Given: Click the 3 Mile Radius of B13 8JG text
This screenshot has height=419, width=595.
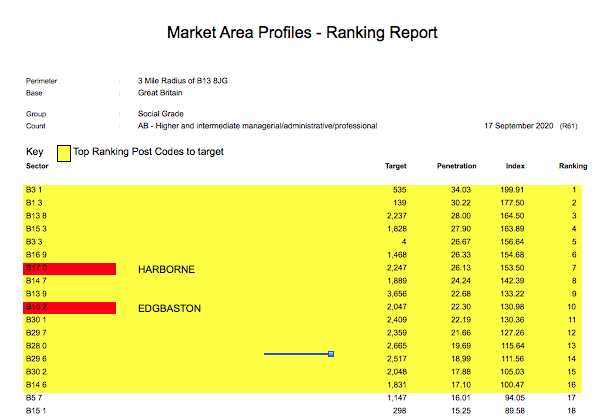Looking at the screenshot, I should 183,81.
